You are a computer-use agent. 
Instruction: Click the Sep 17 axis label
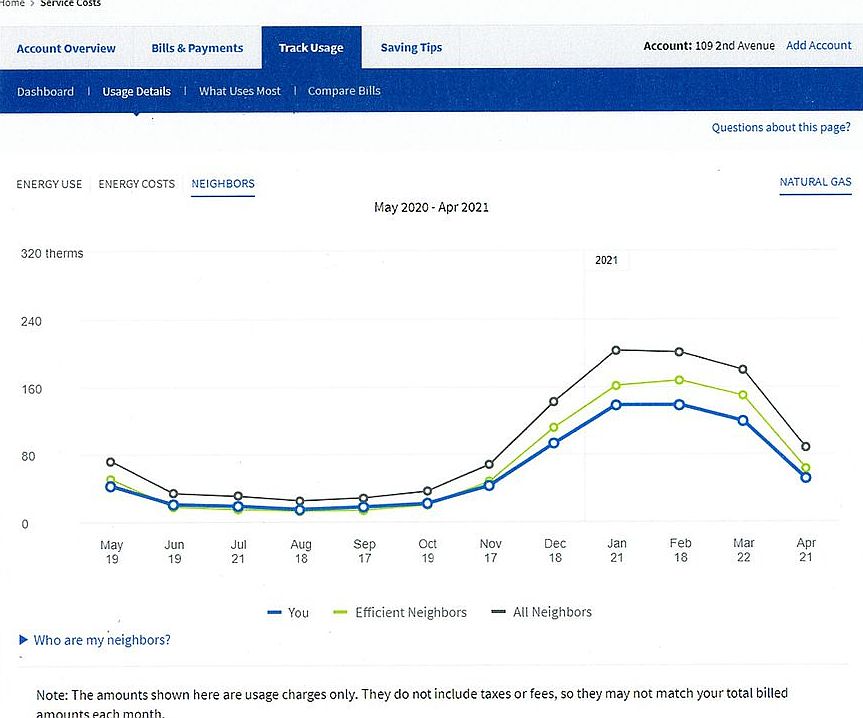[x=364, y=551]
